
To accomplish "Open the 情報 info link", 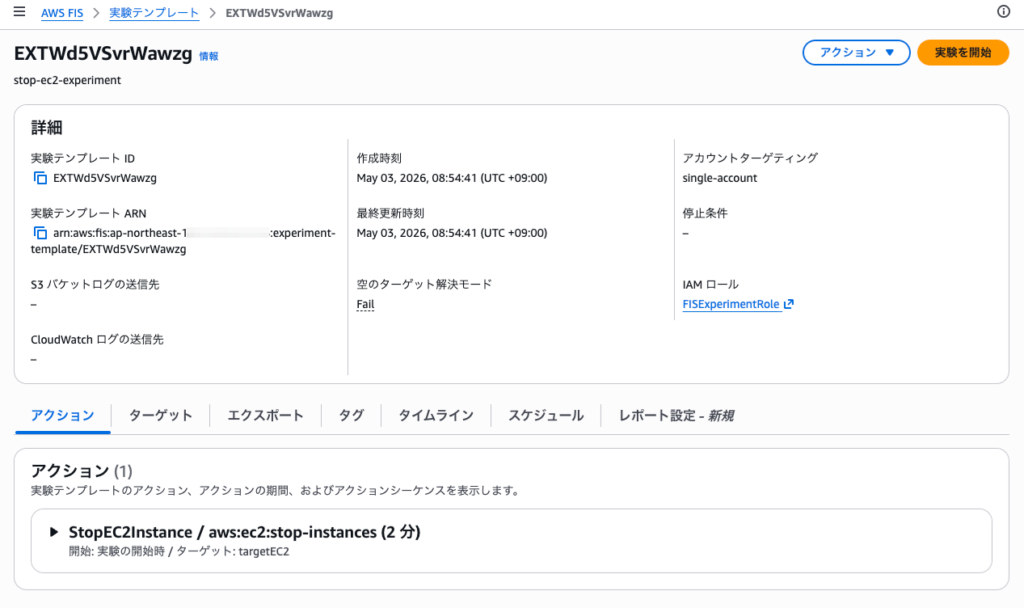I will (x=208, y=56).
